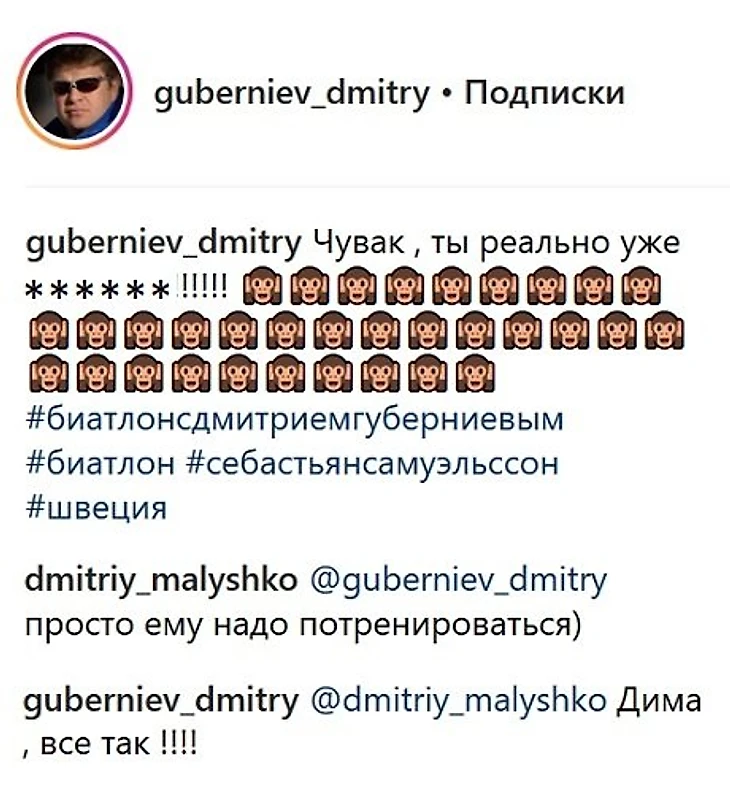Screen dimensions: 730x798
Task: Click the censored asterisks in the caption
Action: 97,291
